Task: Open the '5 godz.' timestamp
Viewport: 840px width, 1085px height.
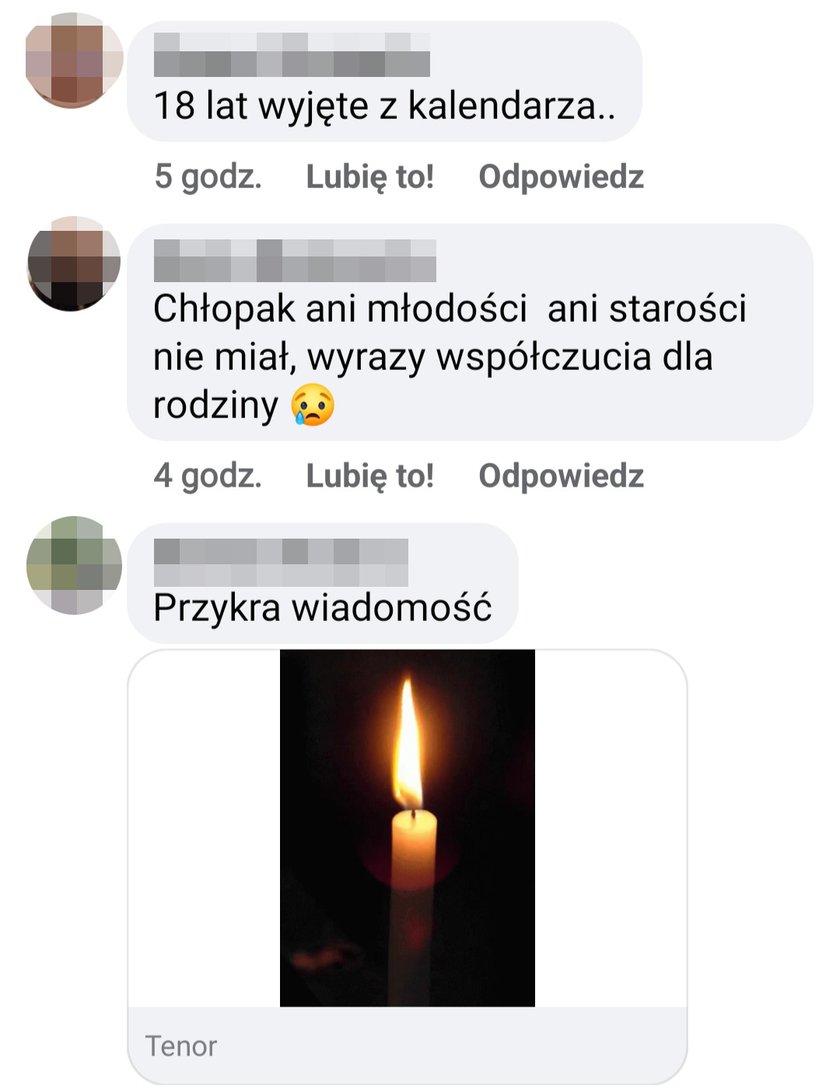Action: tap(208, 176)
